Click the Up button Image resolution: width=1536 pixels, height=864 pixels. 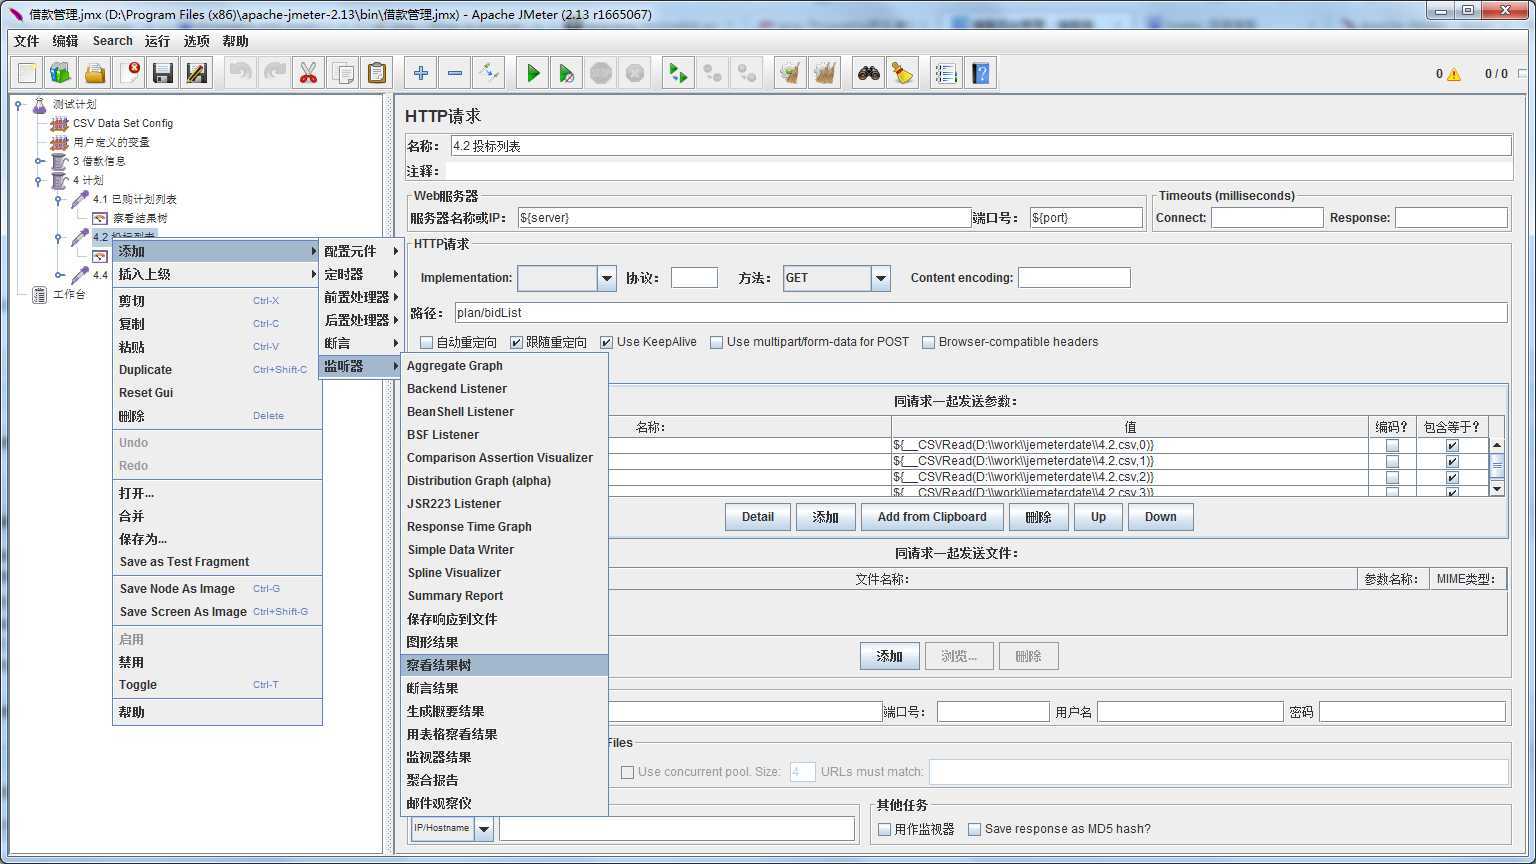pos(1098,517)
